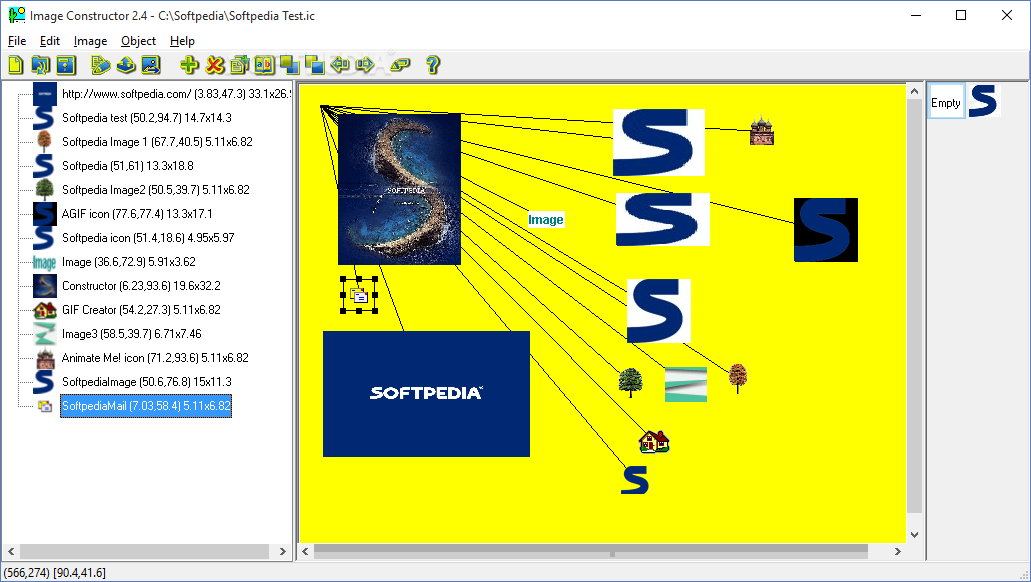Open the Edit menu

pyautogui.click(x=49, y=41)
